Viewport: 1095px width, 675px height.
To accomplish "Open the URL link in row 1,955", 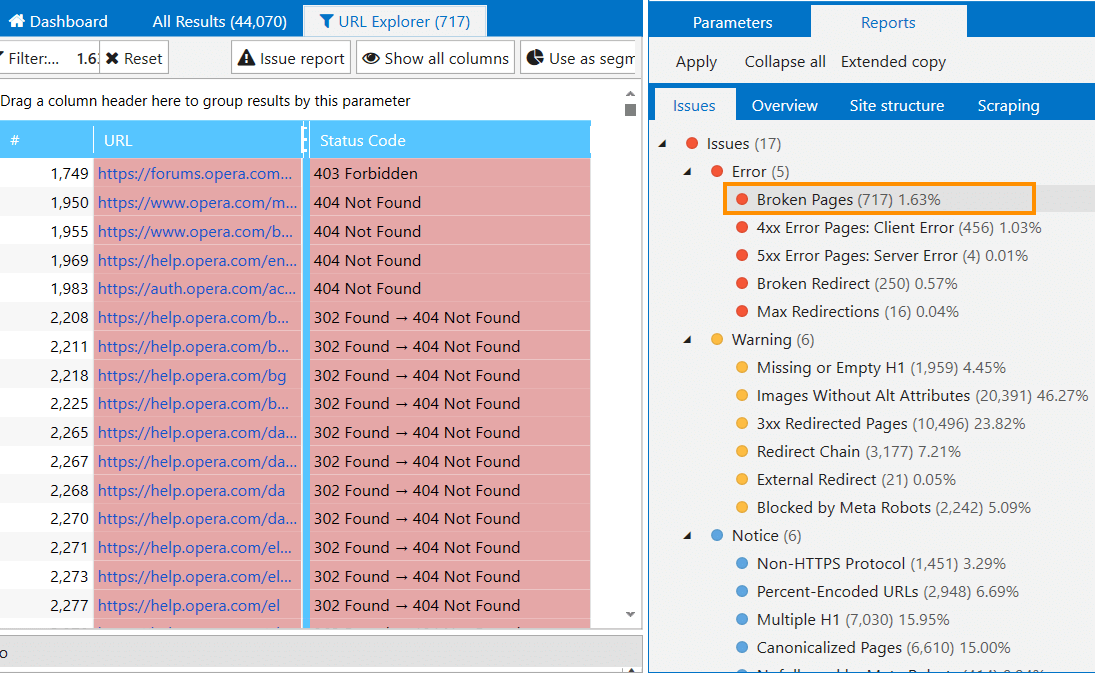I will click(195, 231).
